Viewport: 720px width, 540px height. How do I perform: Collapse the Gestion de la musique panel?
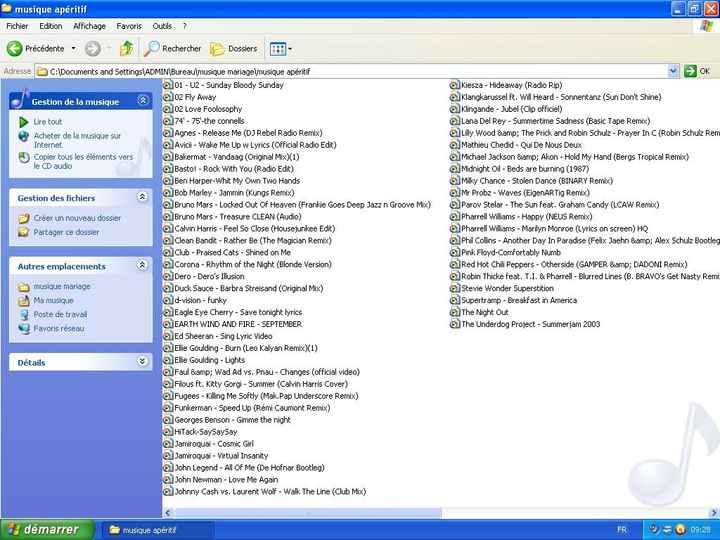[x=143, y=100]
